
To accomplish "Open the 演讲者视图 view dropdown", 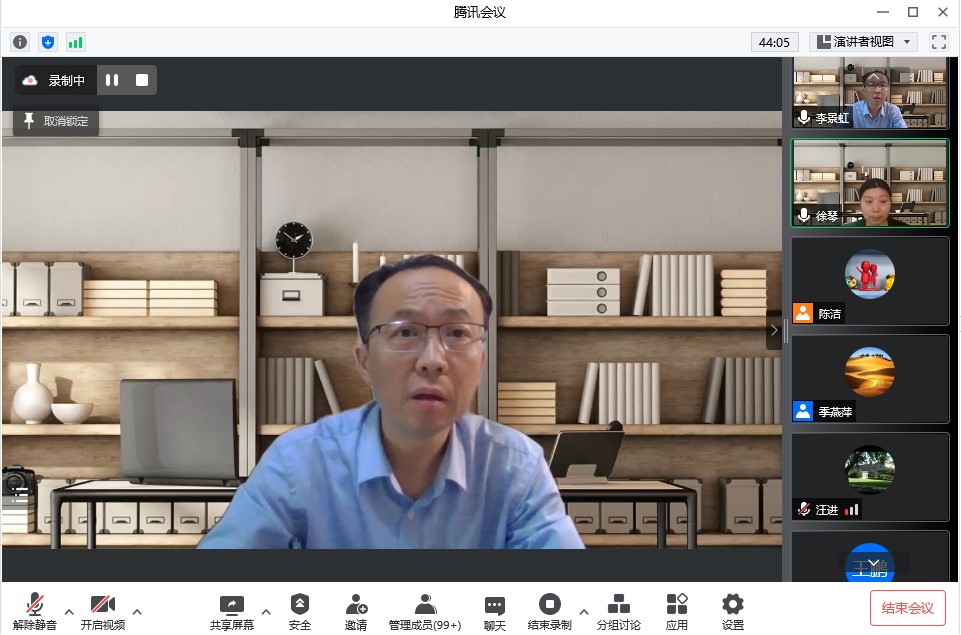I will click(863, 42).
